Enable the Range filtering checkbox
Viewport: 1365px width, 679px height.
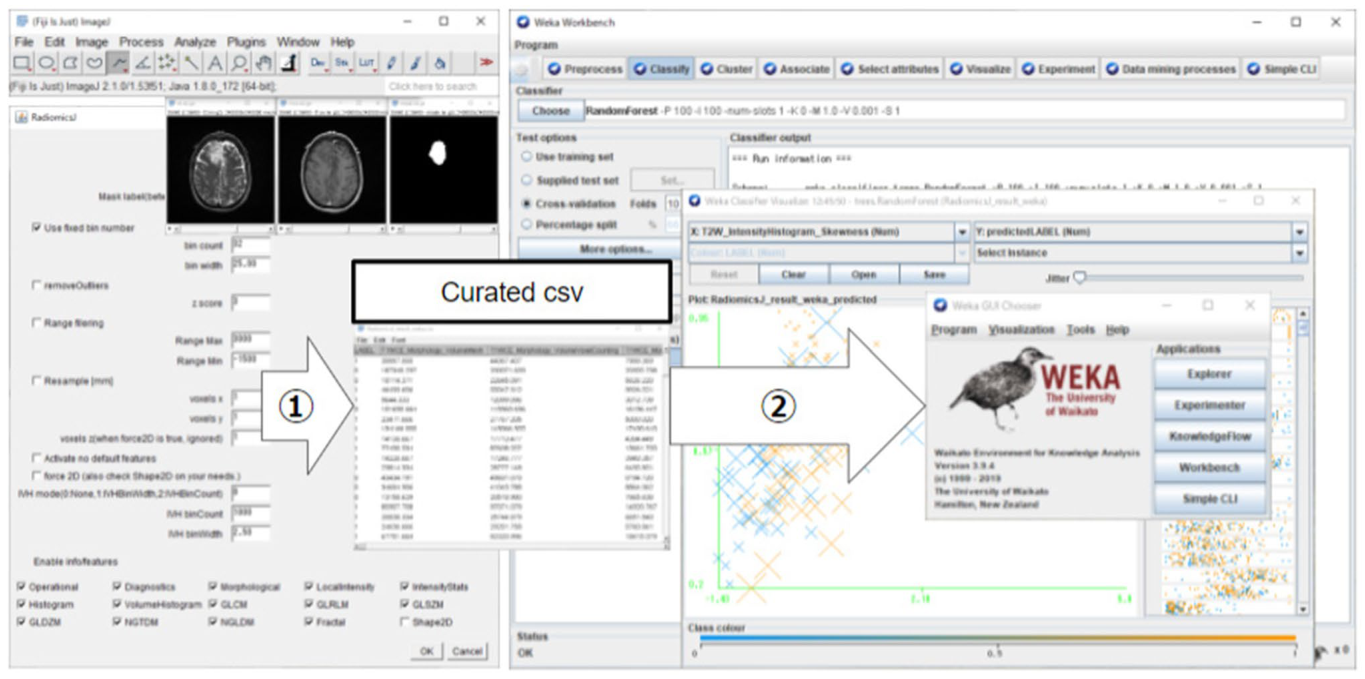37,323
